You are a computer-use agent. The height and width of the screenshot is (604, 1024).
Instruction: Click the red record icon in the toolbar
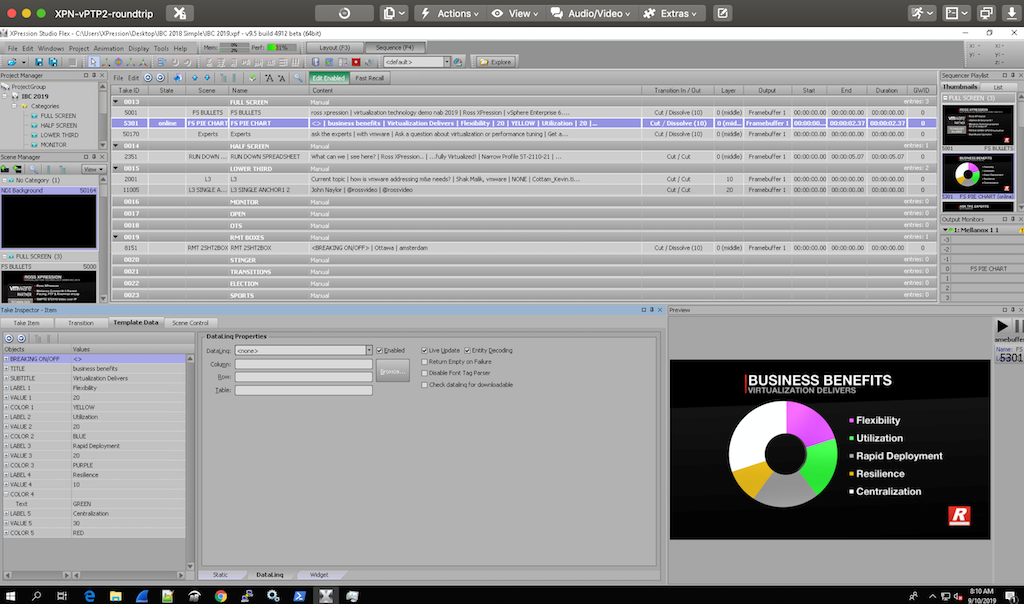click(x=356, y=62)
